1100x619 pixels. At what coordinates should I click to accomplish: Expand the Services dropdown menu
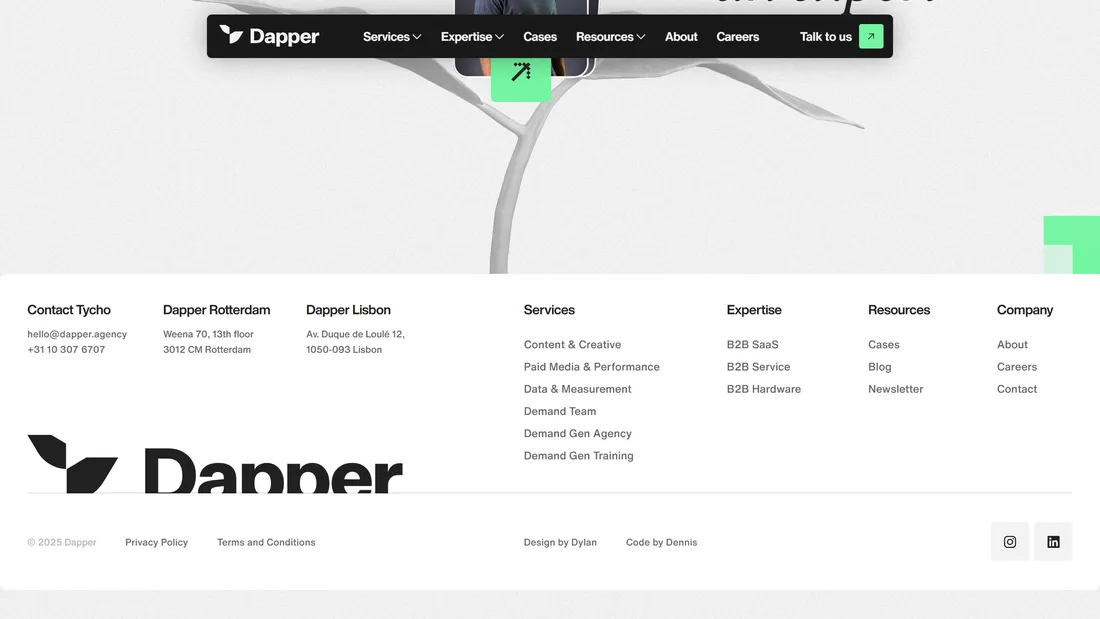click(x=392, y=37)
